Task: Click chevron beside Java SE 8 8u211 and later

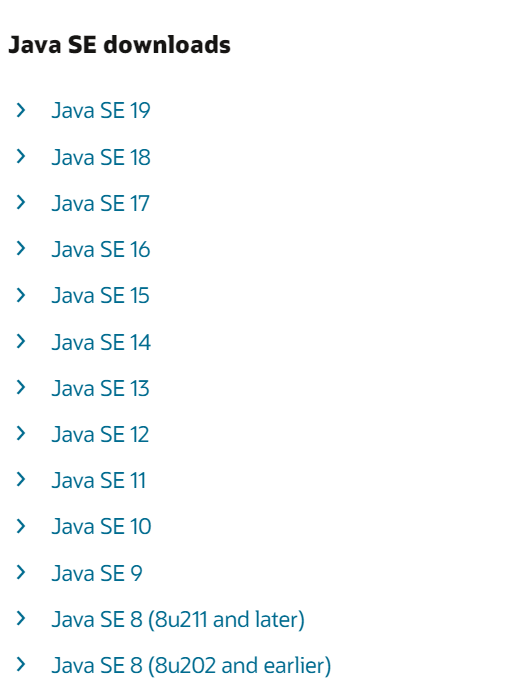Action: click(21, 618)
